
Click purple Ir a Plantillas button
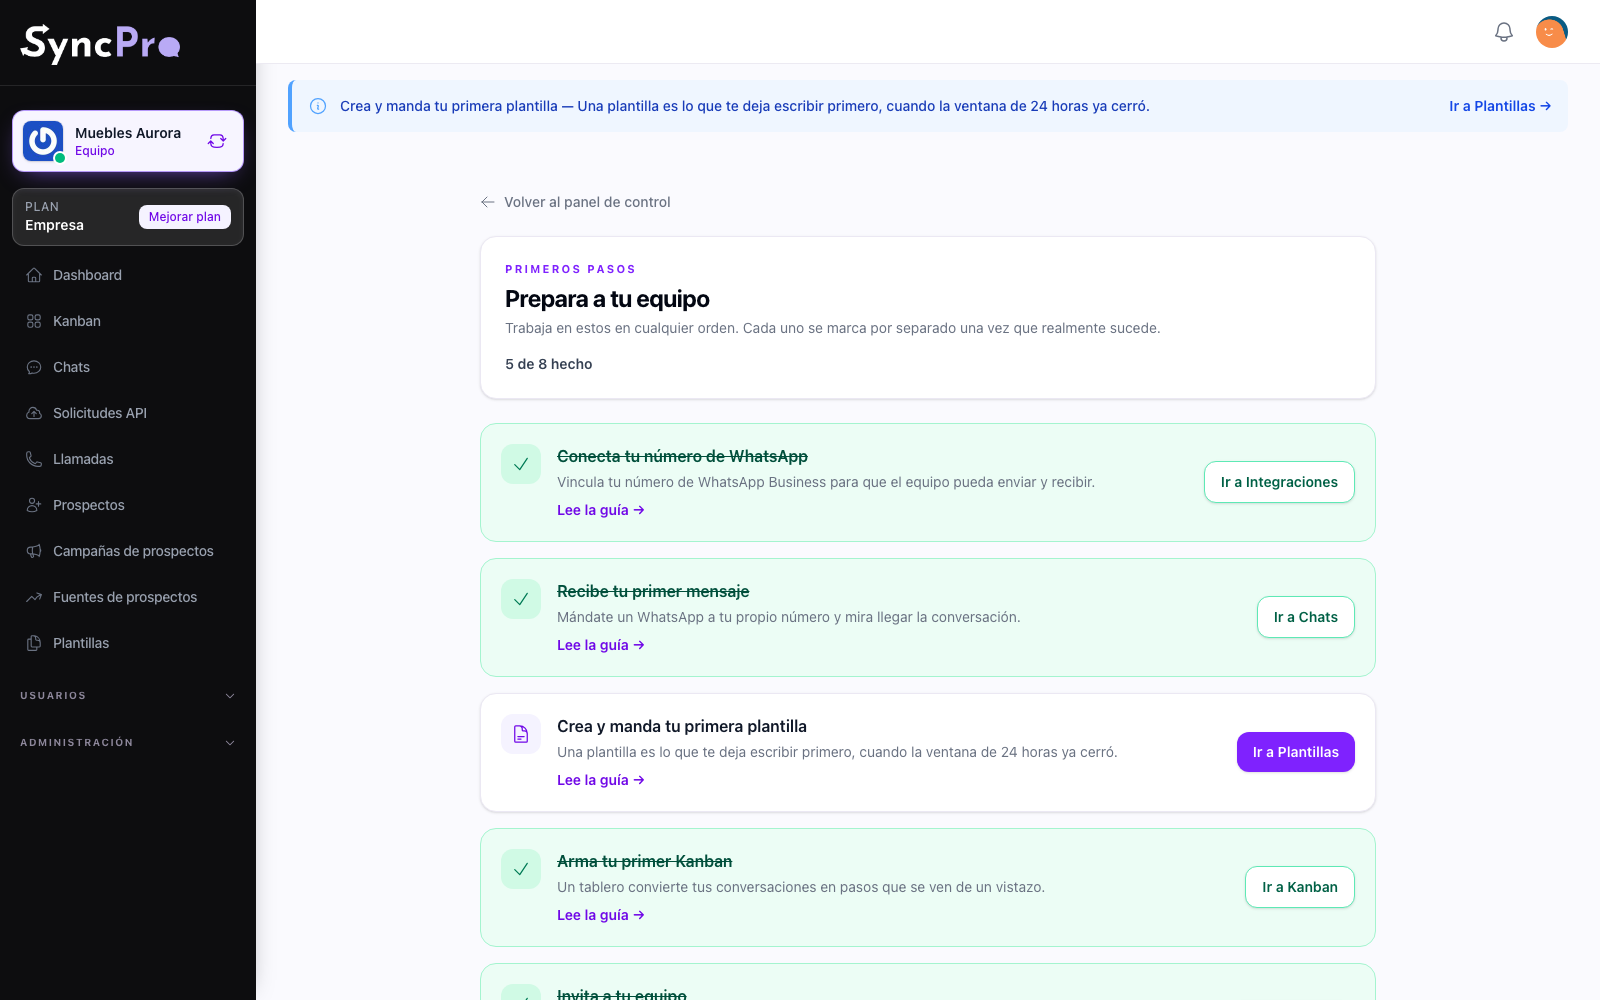1295,752
